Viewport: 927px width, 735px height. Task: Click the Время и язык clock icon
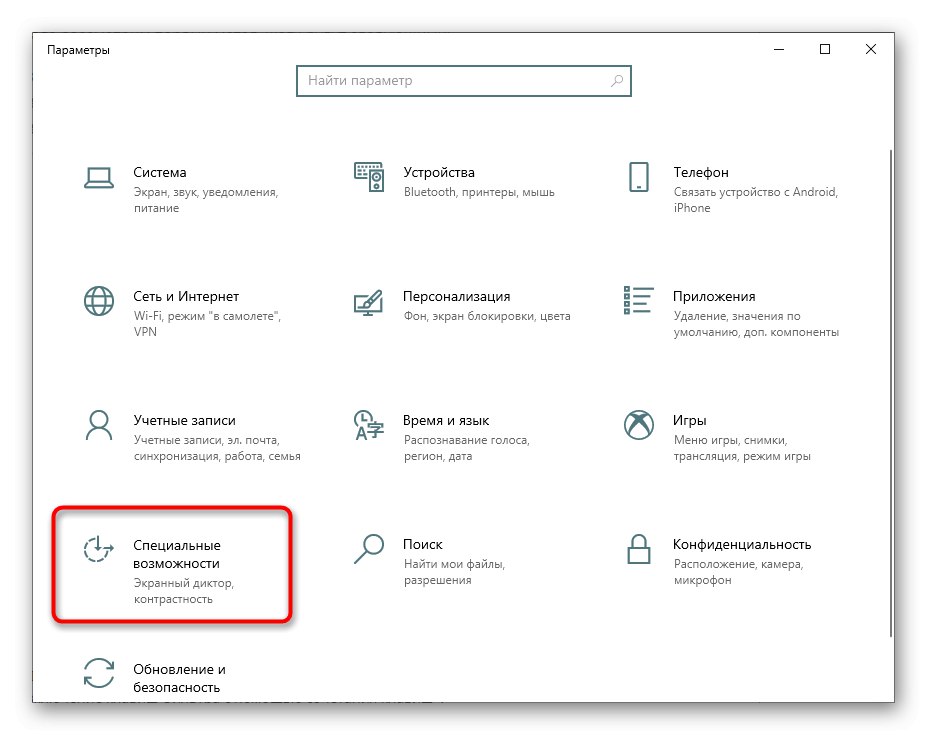point(368,425)
